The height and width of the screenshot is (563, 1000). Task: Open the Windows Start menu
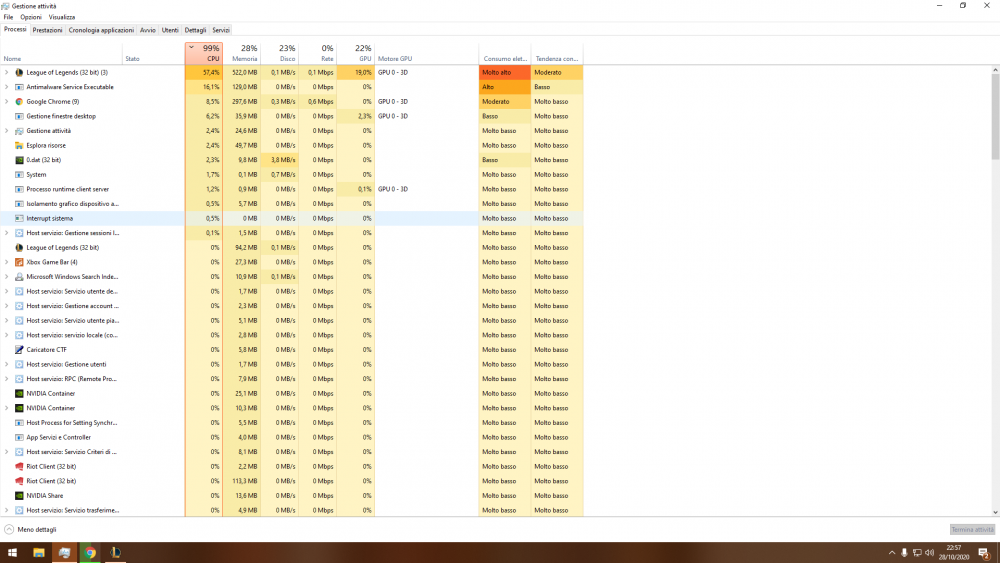pos(12,553)
